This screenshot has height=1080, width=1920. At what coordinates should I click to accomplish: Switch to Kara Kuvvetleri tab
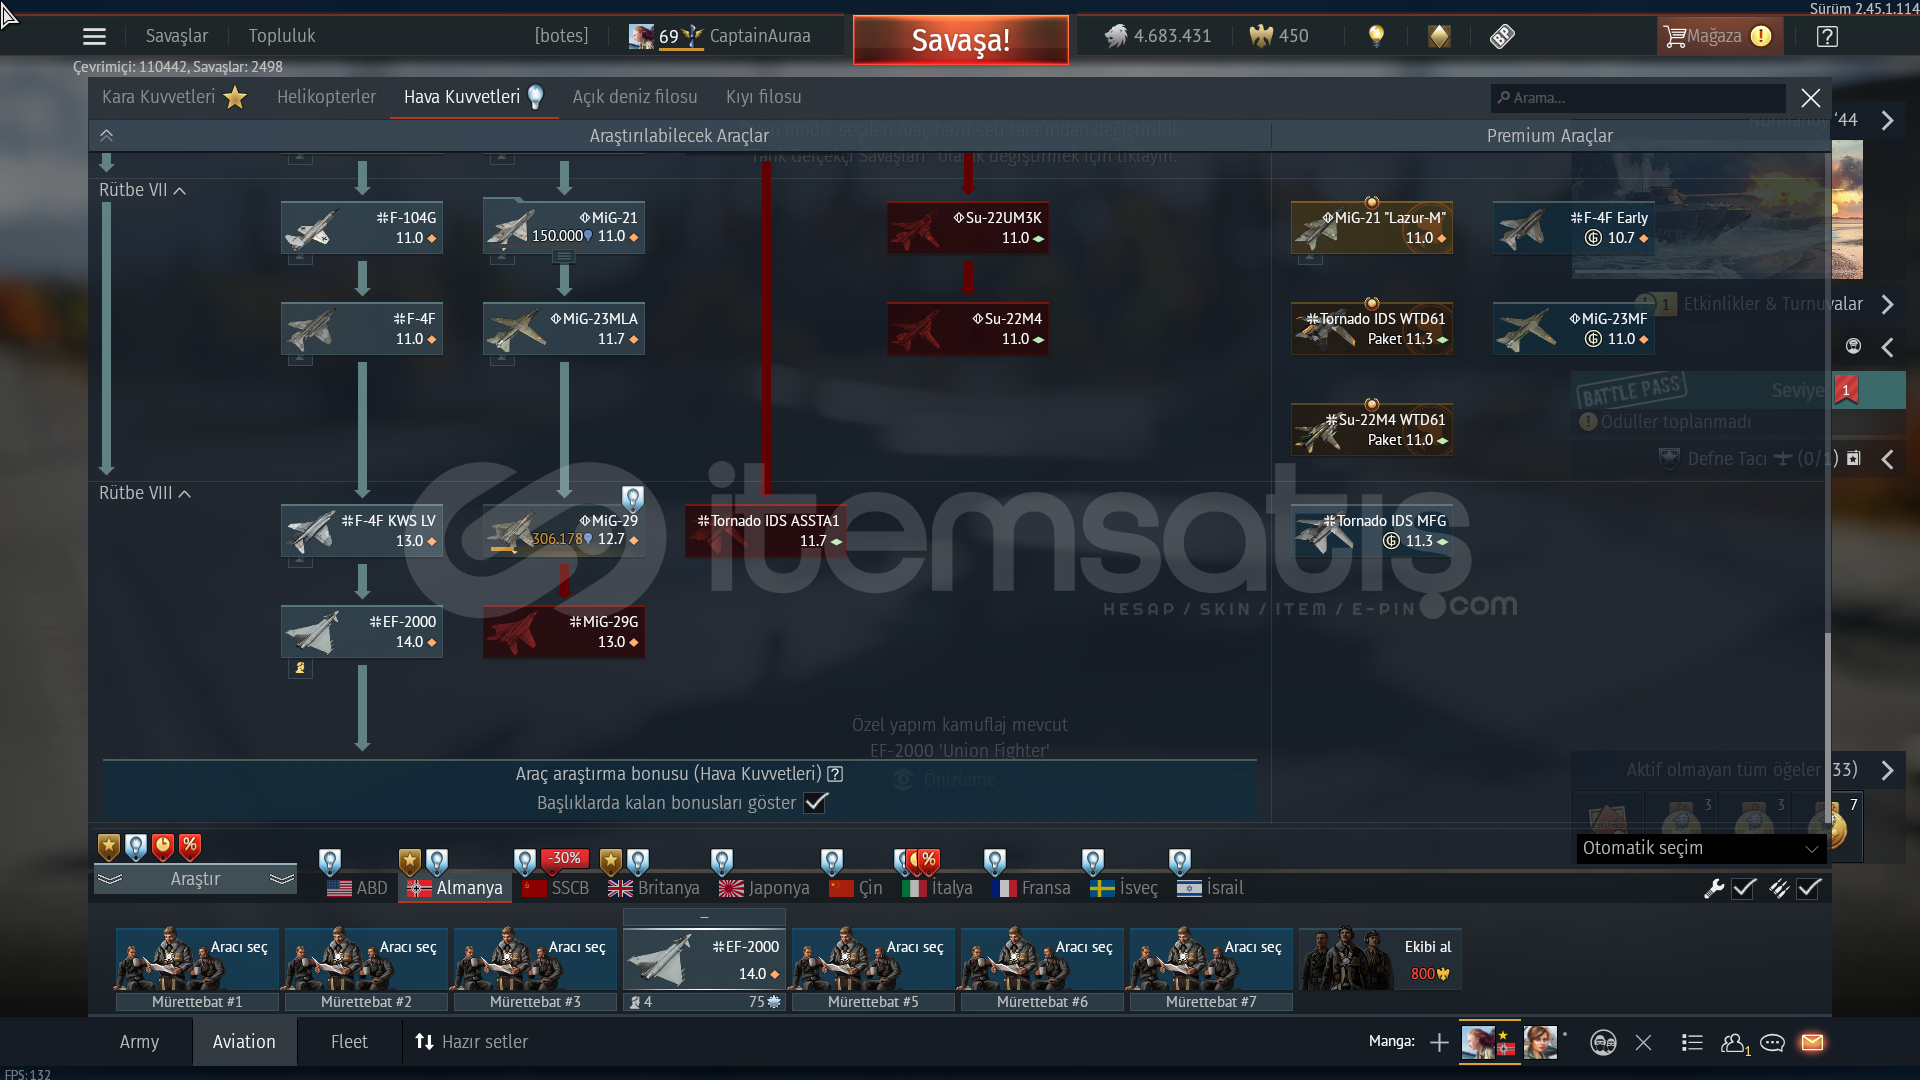[174, 97]
